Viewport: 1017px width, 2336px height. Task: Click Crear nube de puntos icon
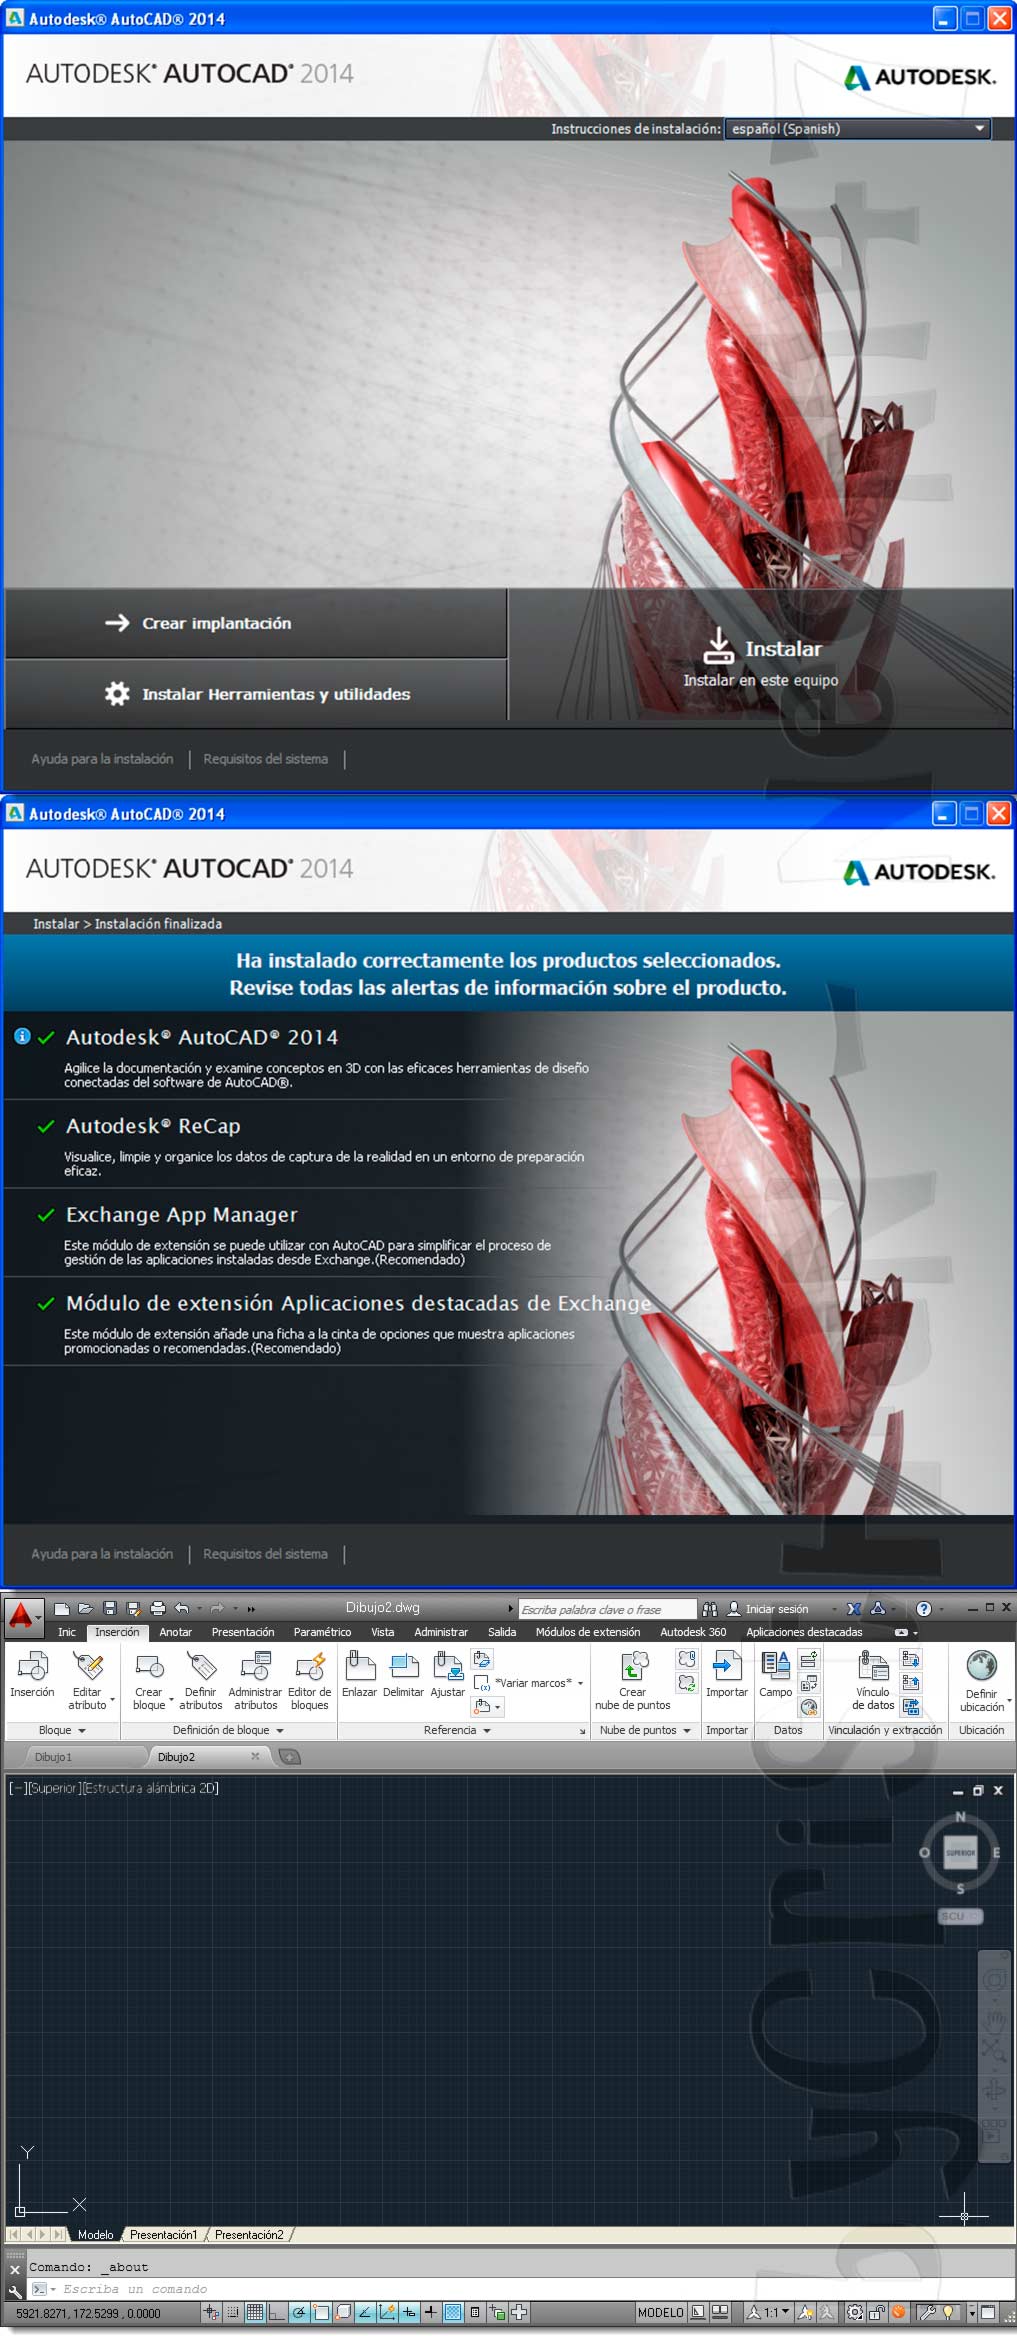(x=634, y=1666)
